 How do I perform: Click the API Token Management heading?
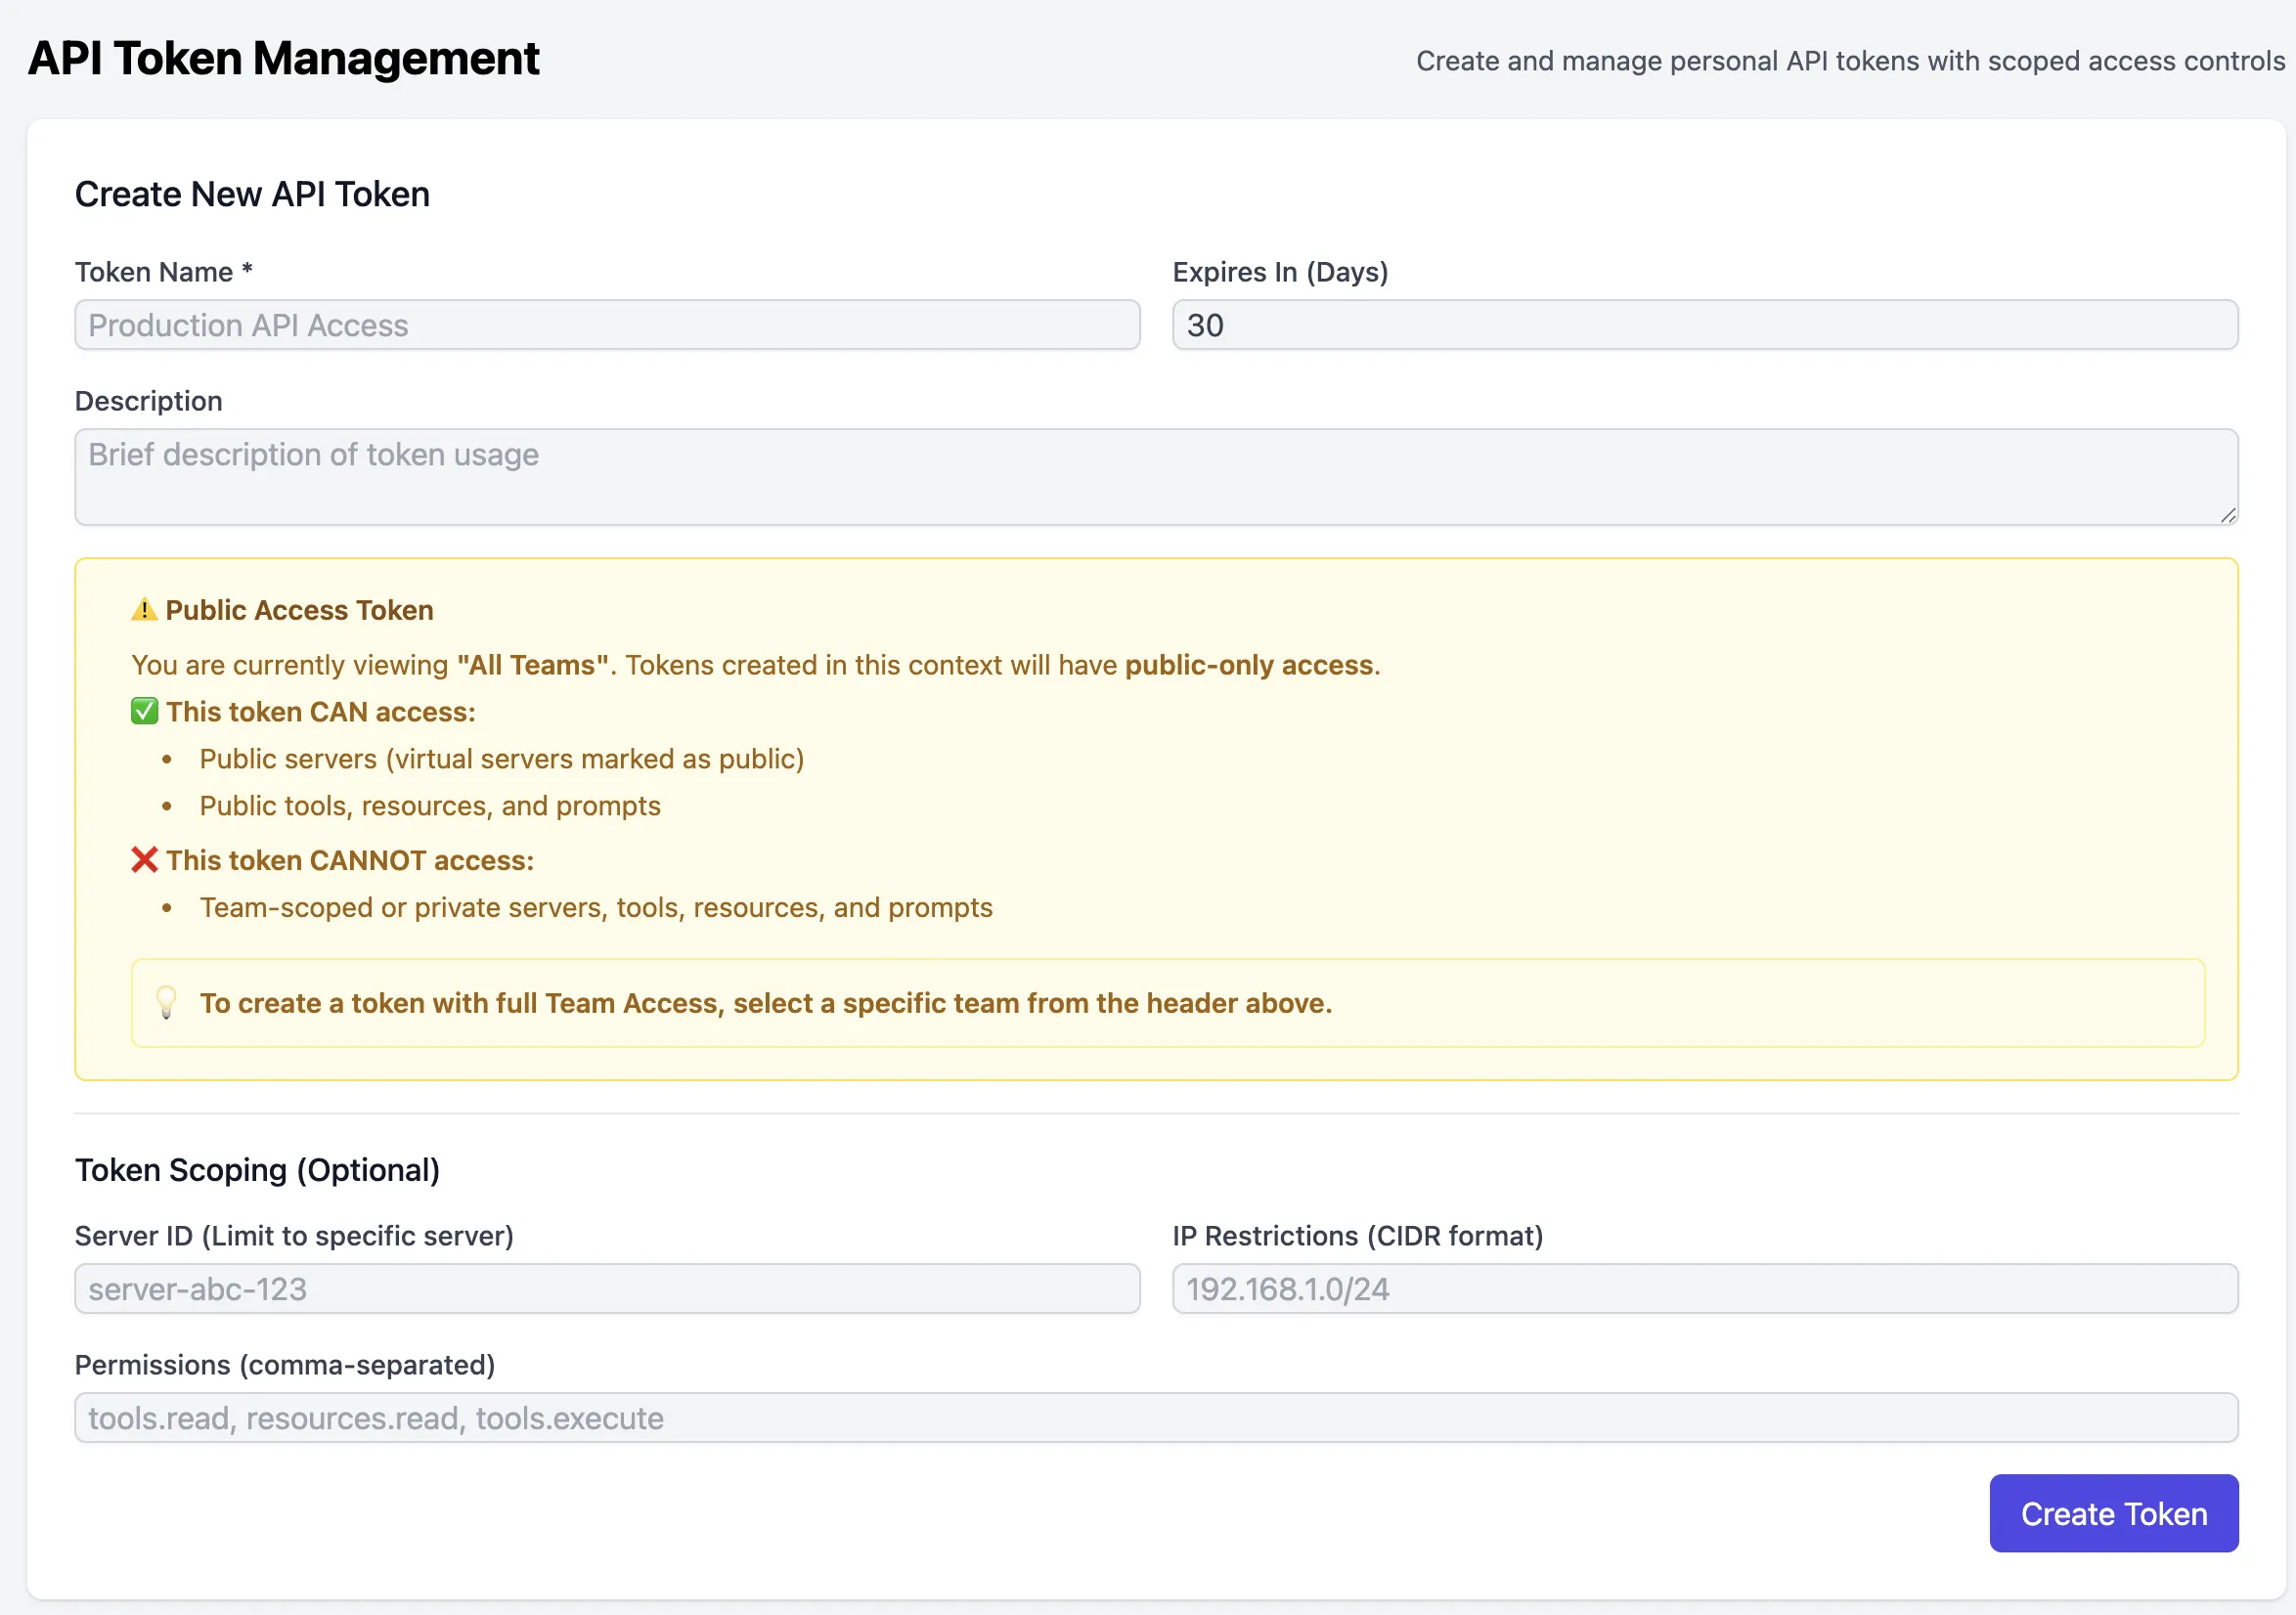[x=283, y=58]
